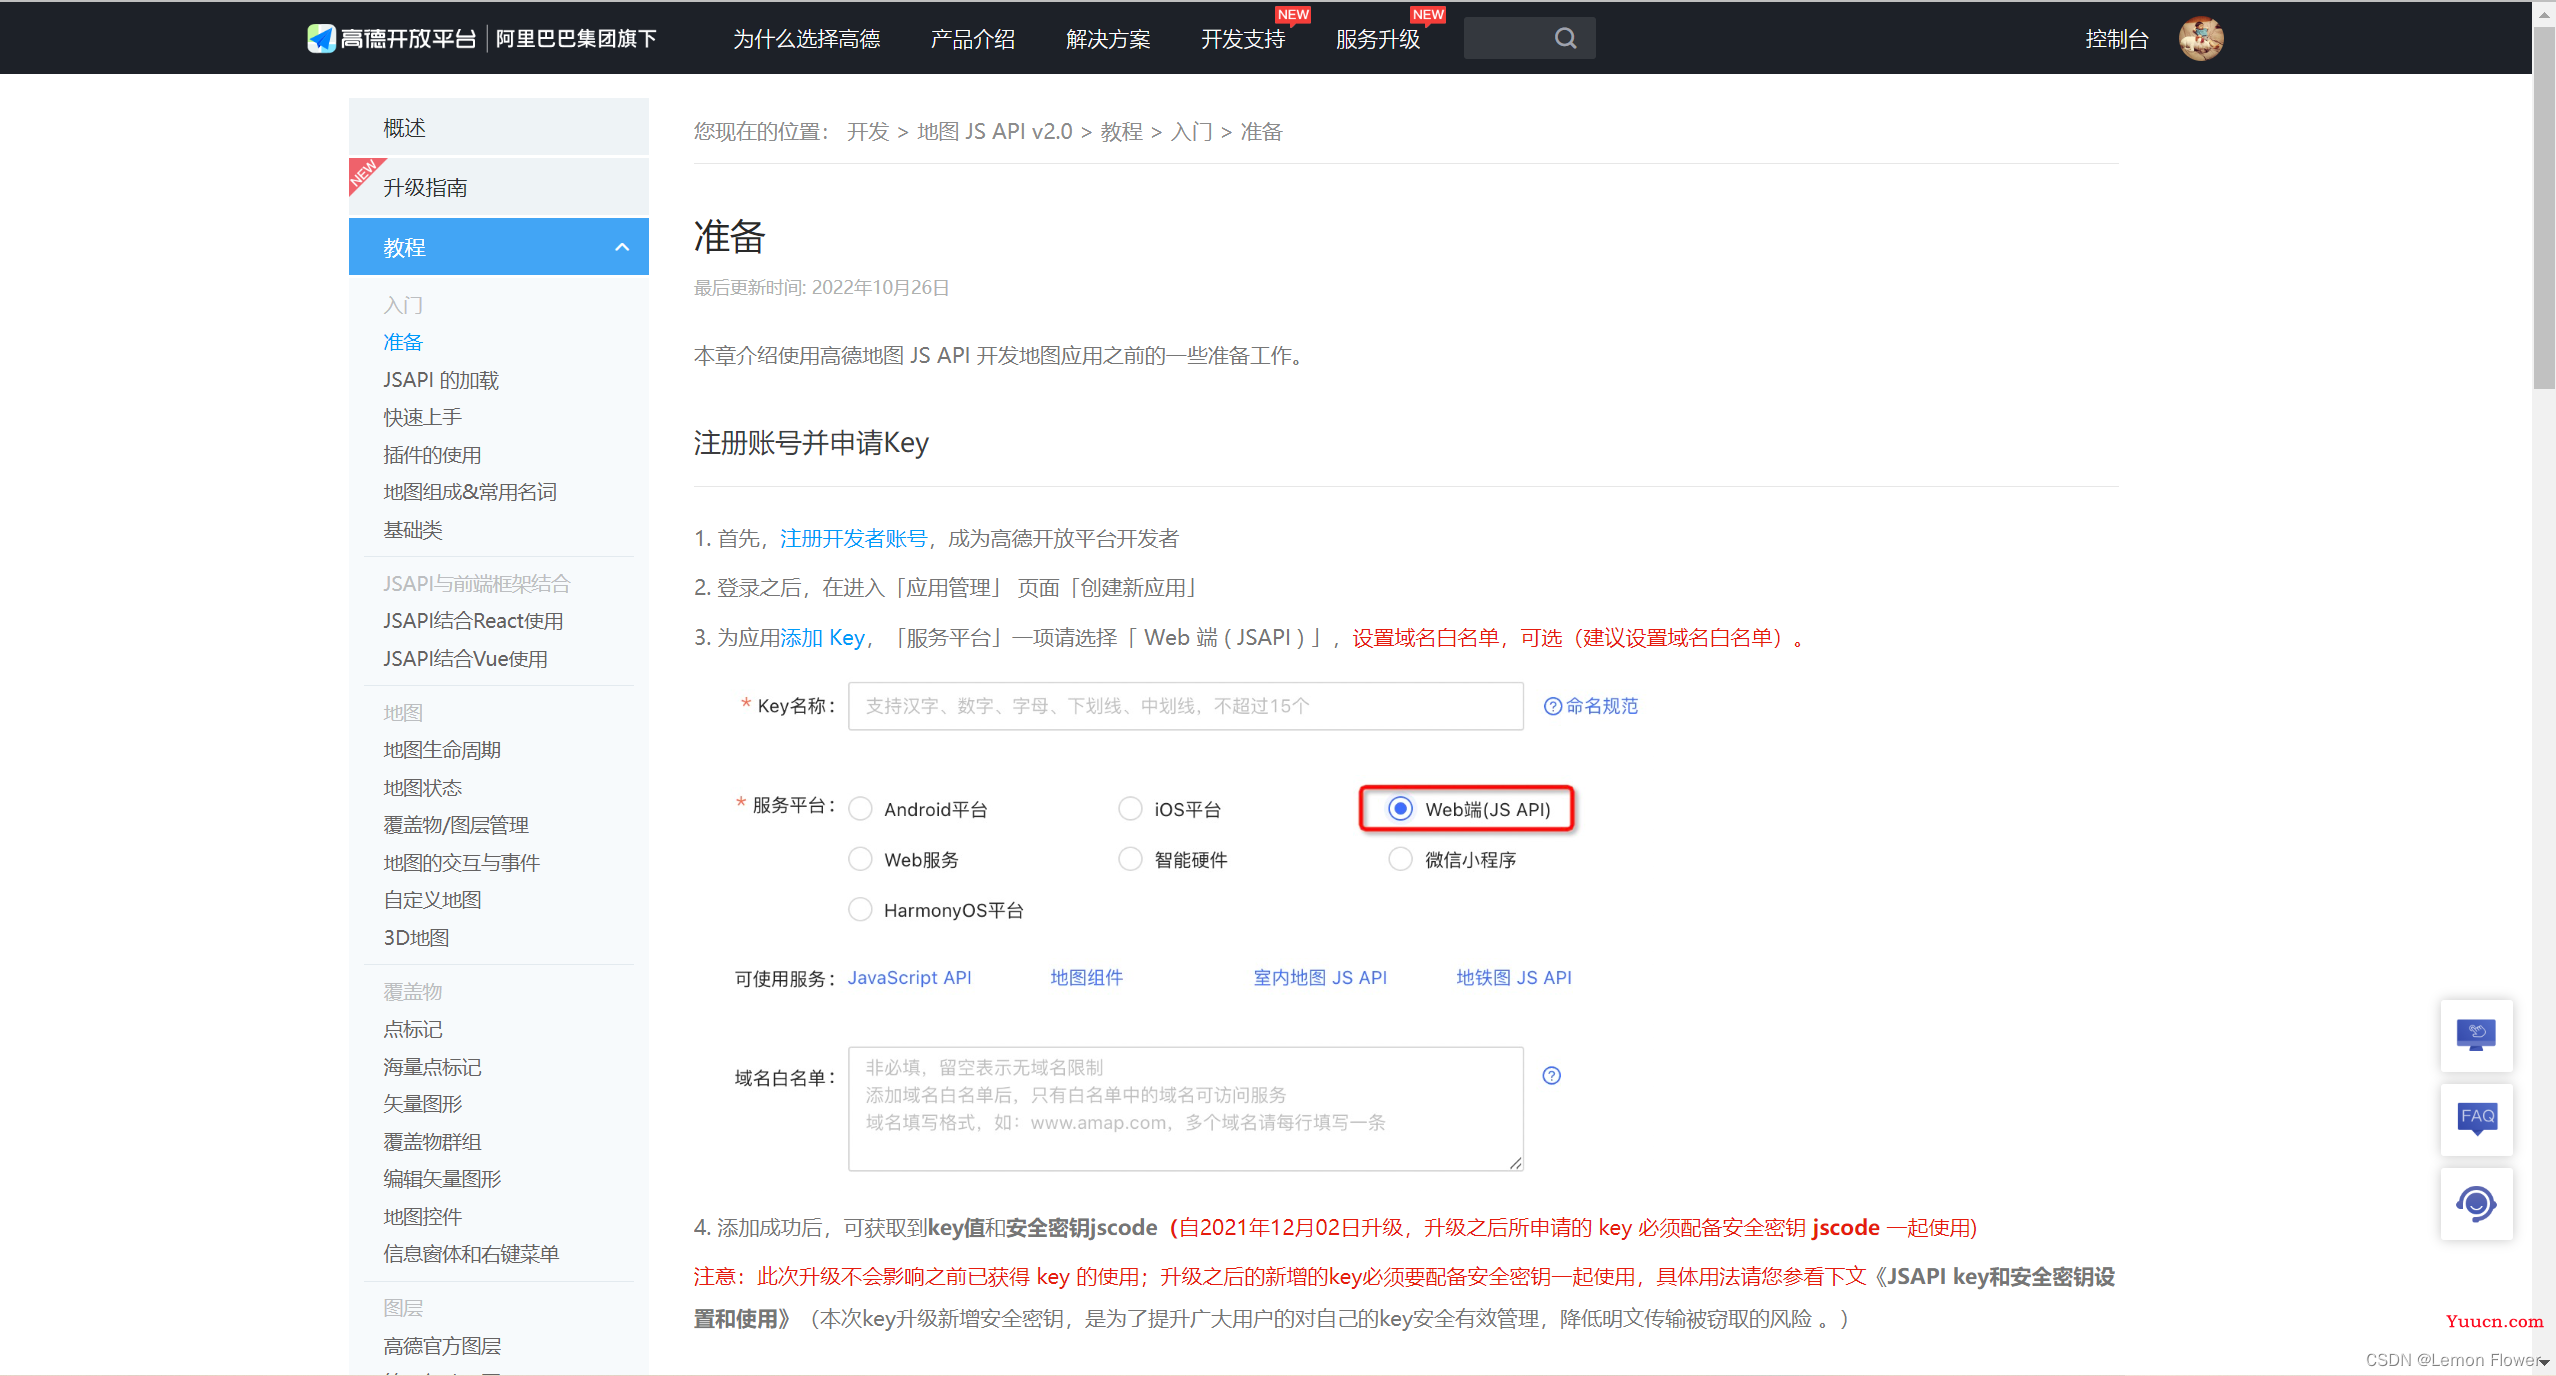2556x1376 pixels.
Task: Select the 智能硬件 radio button
Action: [x=1130, y=859]
